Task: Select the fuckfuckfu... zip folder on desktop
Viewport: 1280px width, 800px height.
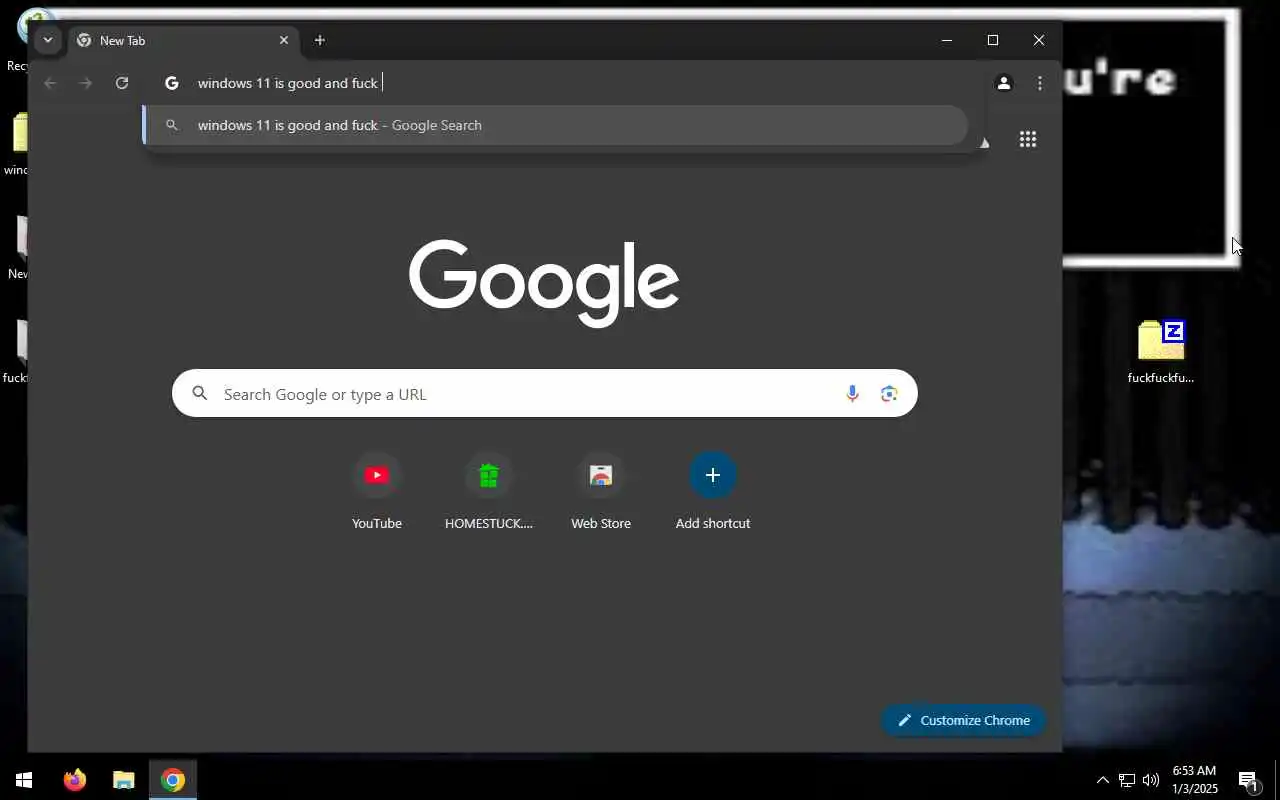Action: pos(1161,352)
